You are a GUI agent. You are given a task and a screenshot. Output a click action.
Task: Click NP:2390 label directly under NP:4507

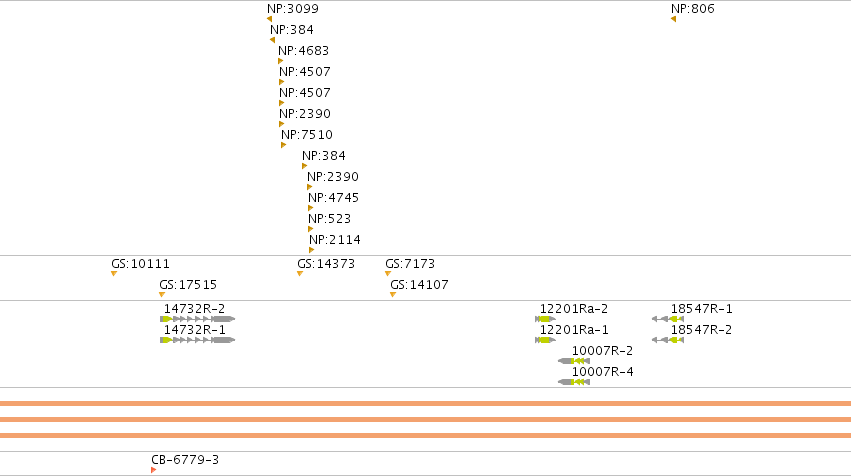305,114
